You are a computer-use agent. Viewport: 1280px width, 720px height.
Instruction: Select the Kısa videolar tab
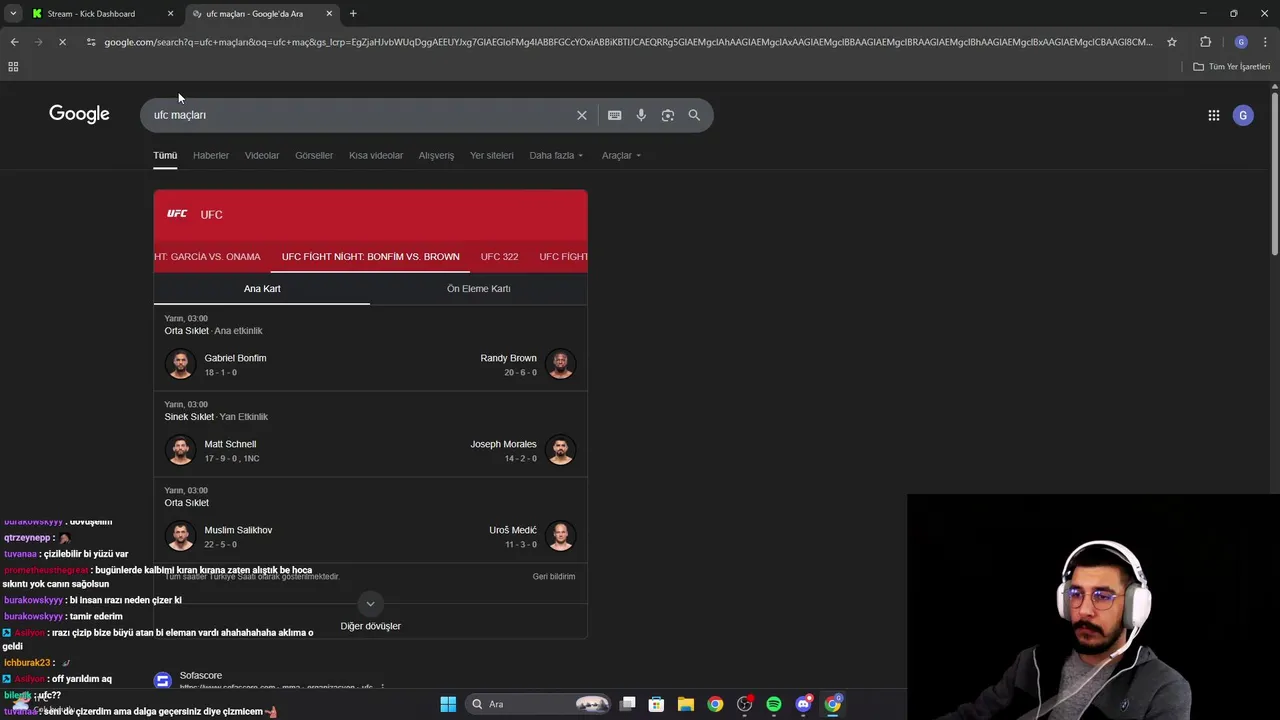[x=376, y=155]
